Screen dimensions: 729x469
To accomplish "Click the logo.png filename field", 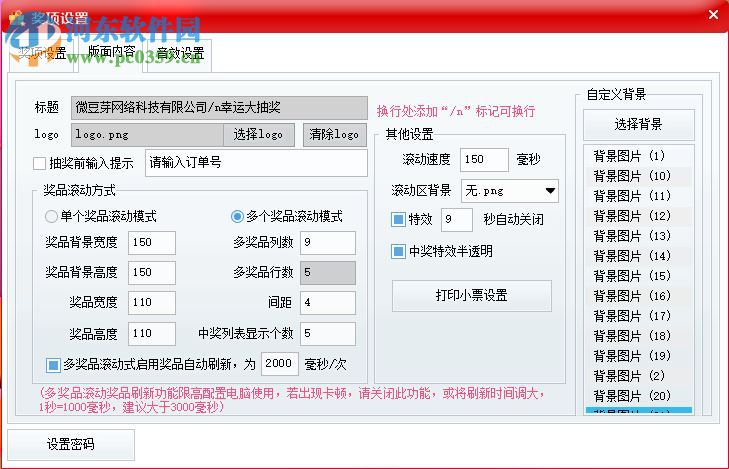I will click(x=147, y=135).
